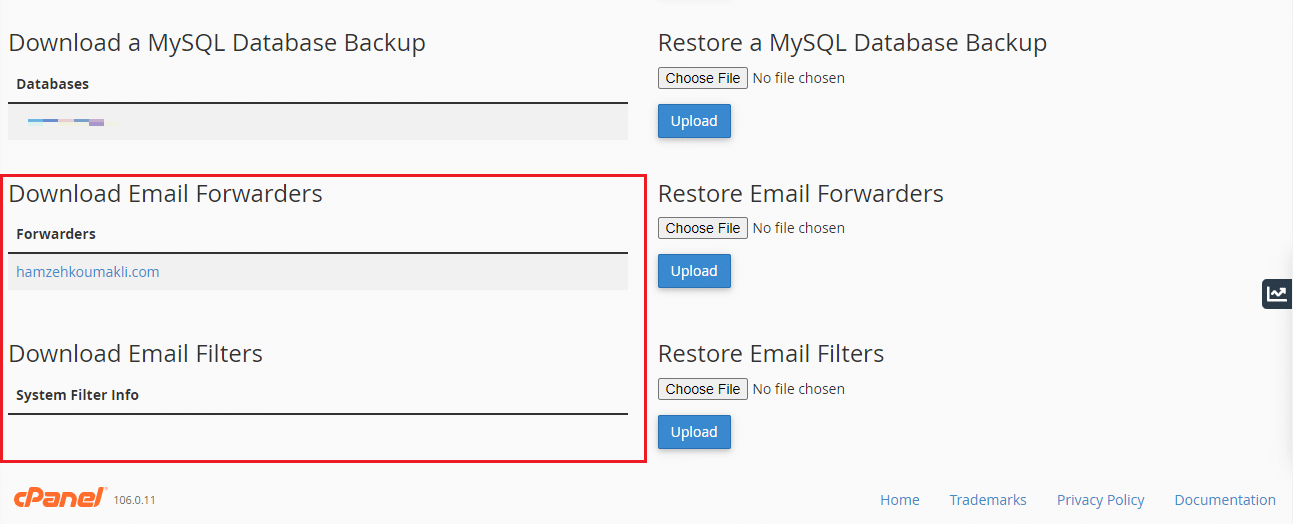Click the System Filter Info header
Screen dimensions: 1293x524
[x=77, y=395]
